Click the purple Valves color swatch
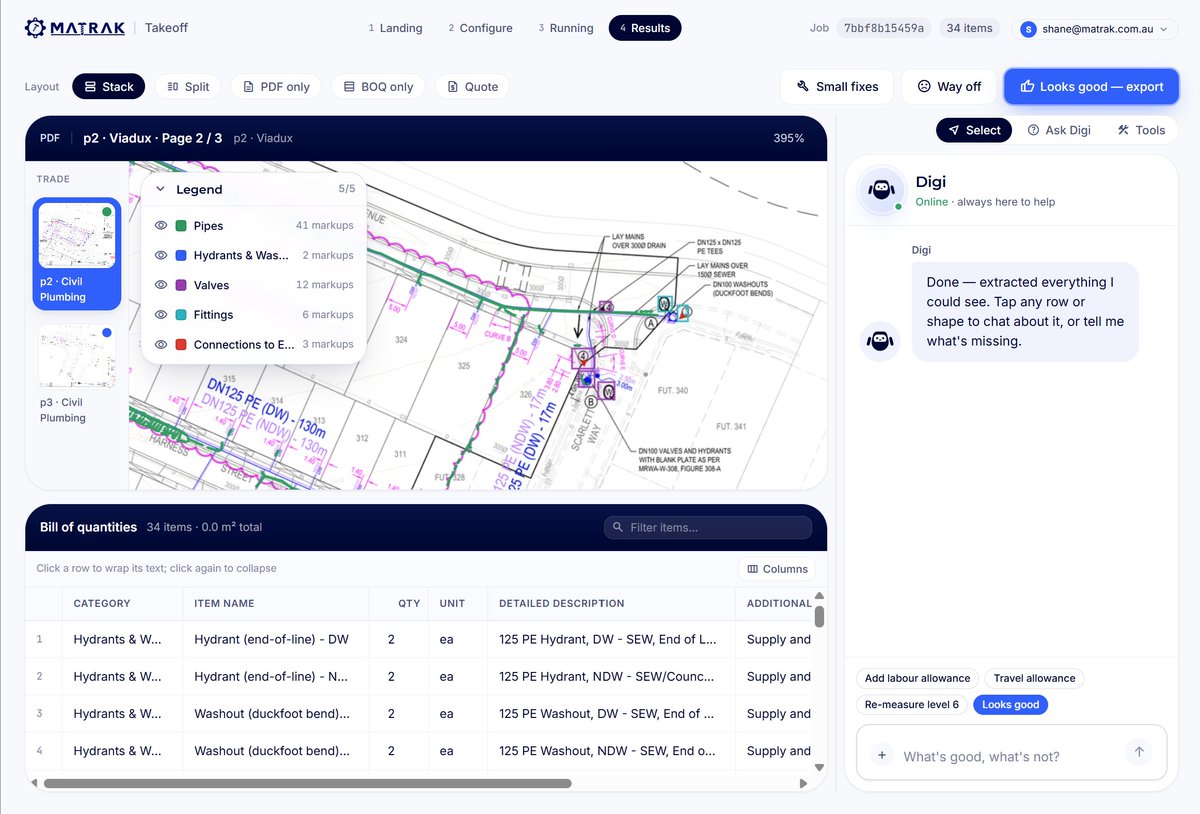Viewport: 1200px width, 814px height. 181,285
